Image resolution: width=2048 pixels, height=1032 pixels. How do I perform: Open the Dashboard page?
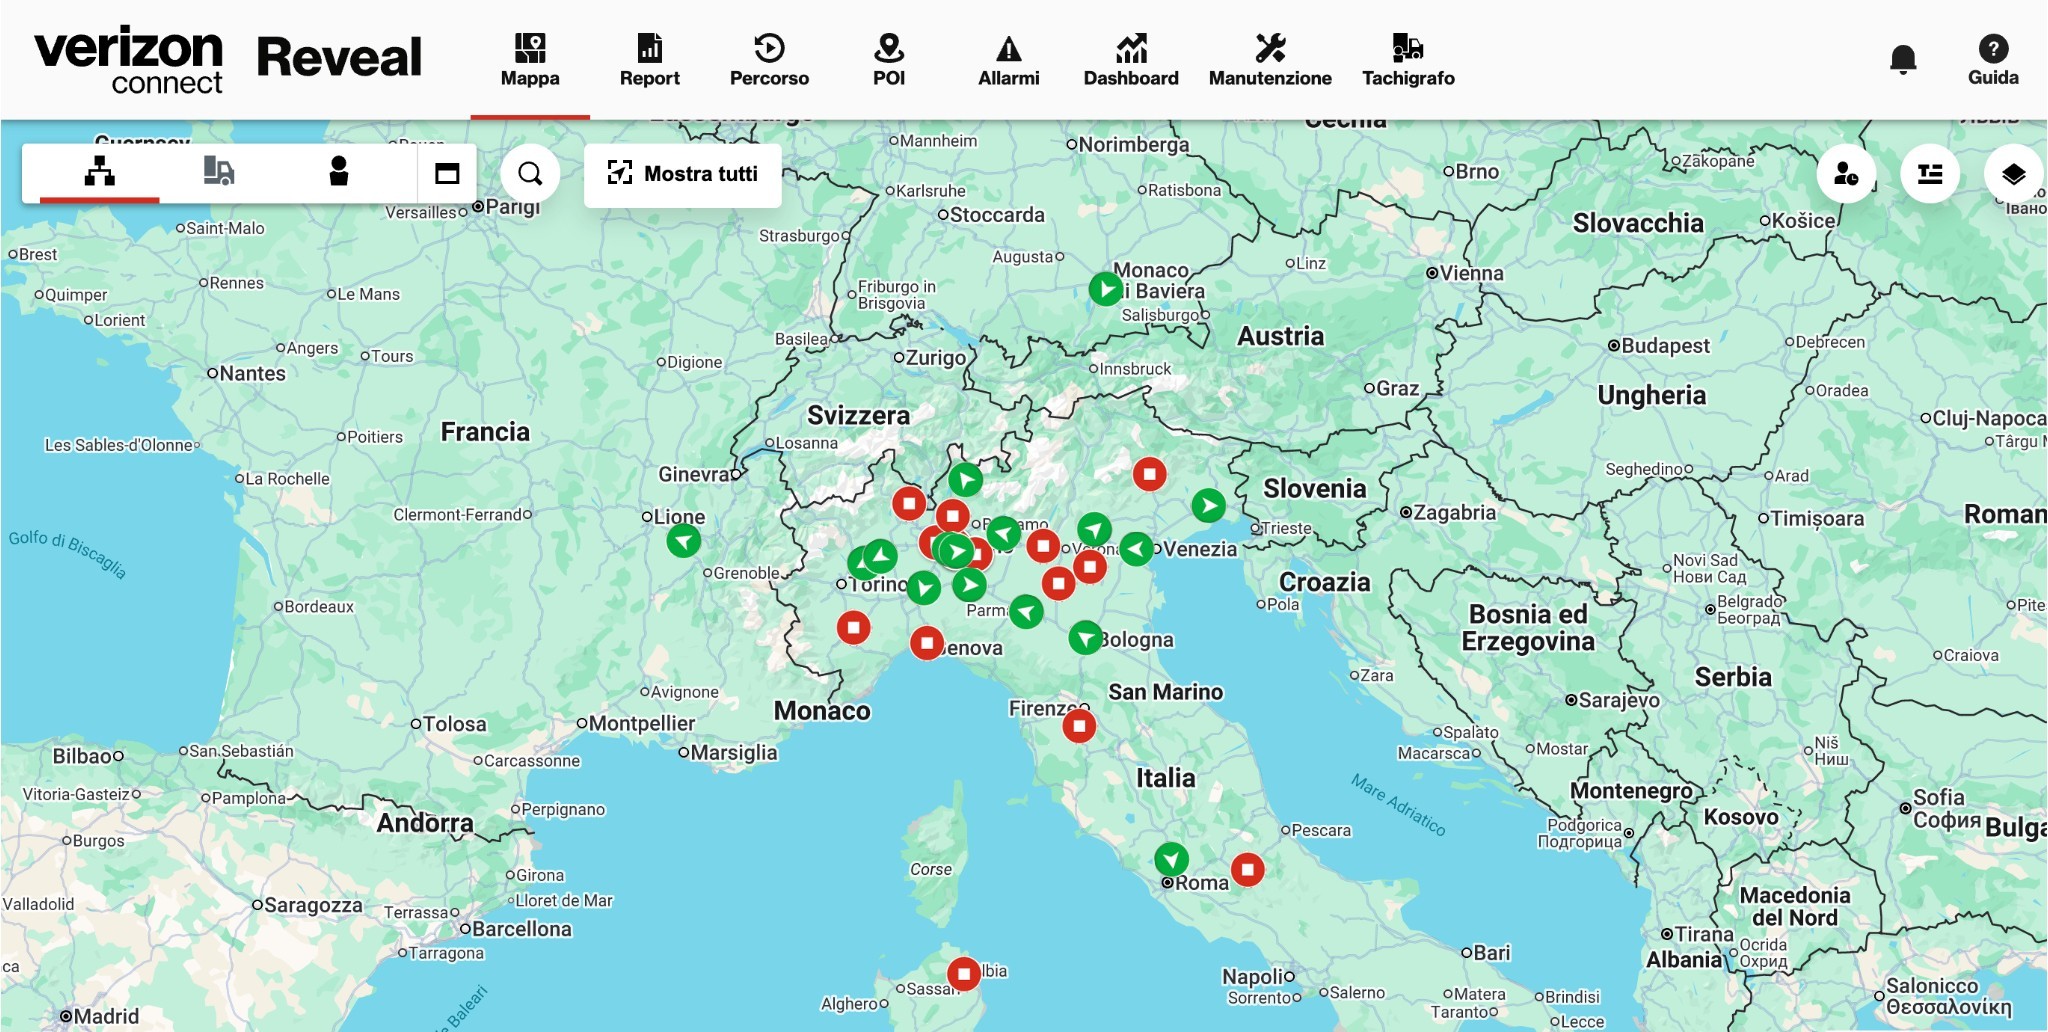pos(1131,60)
